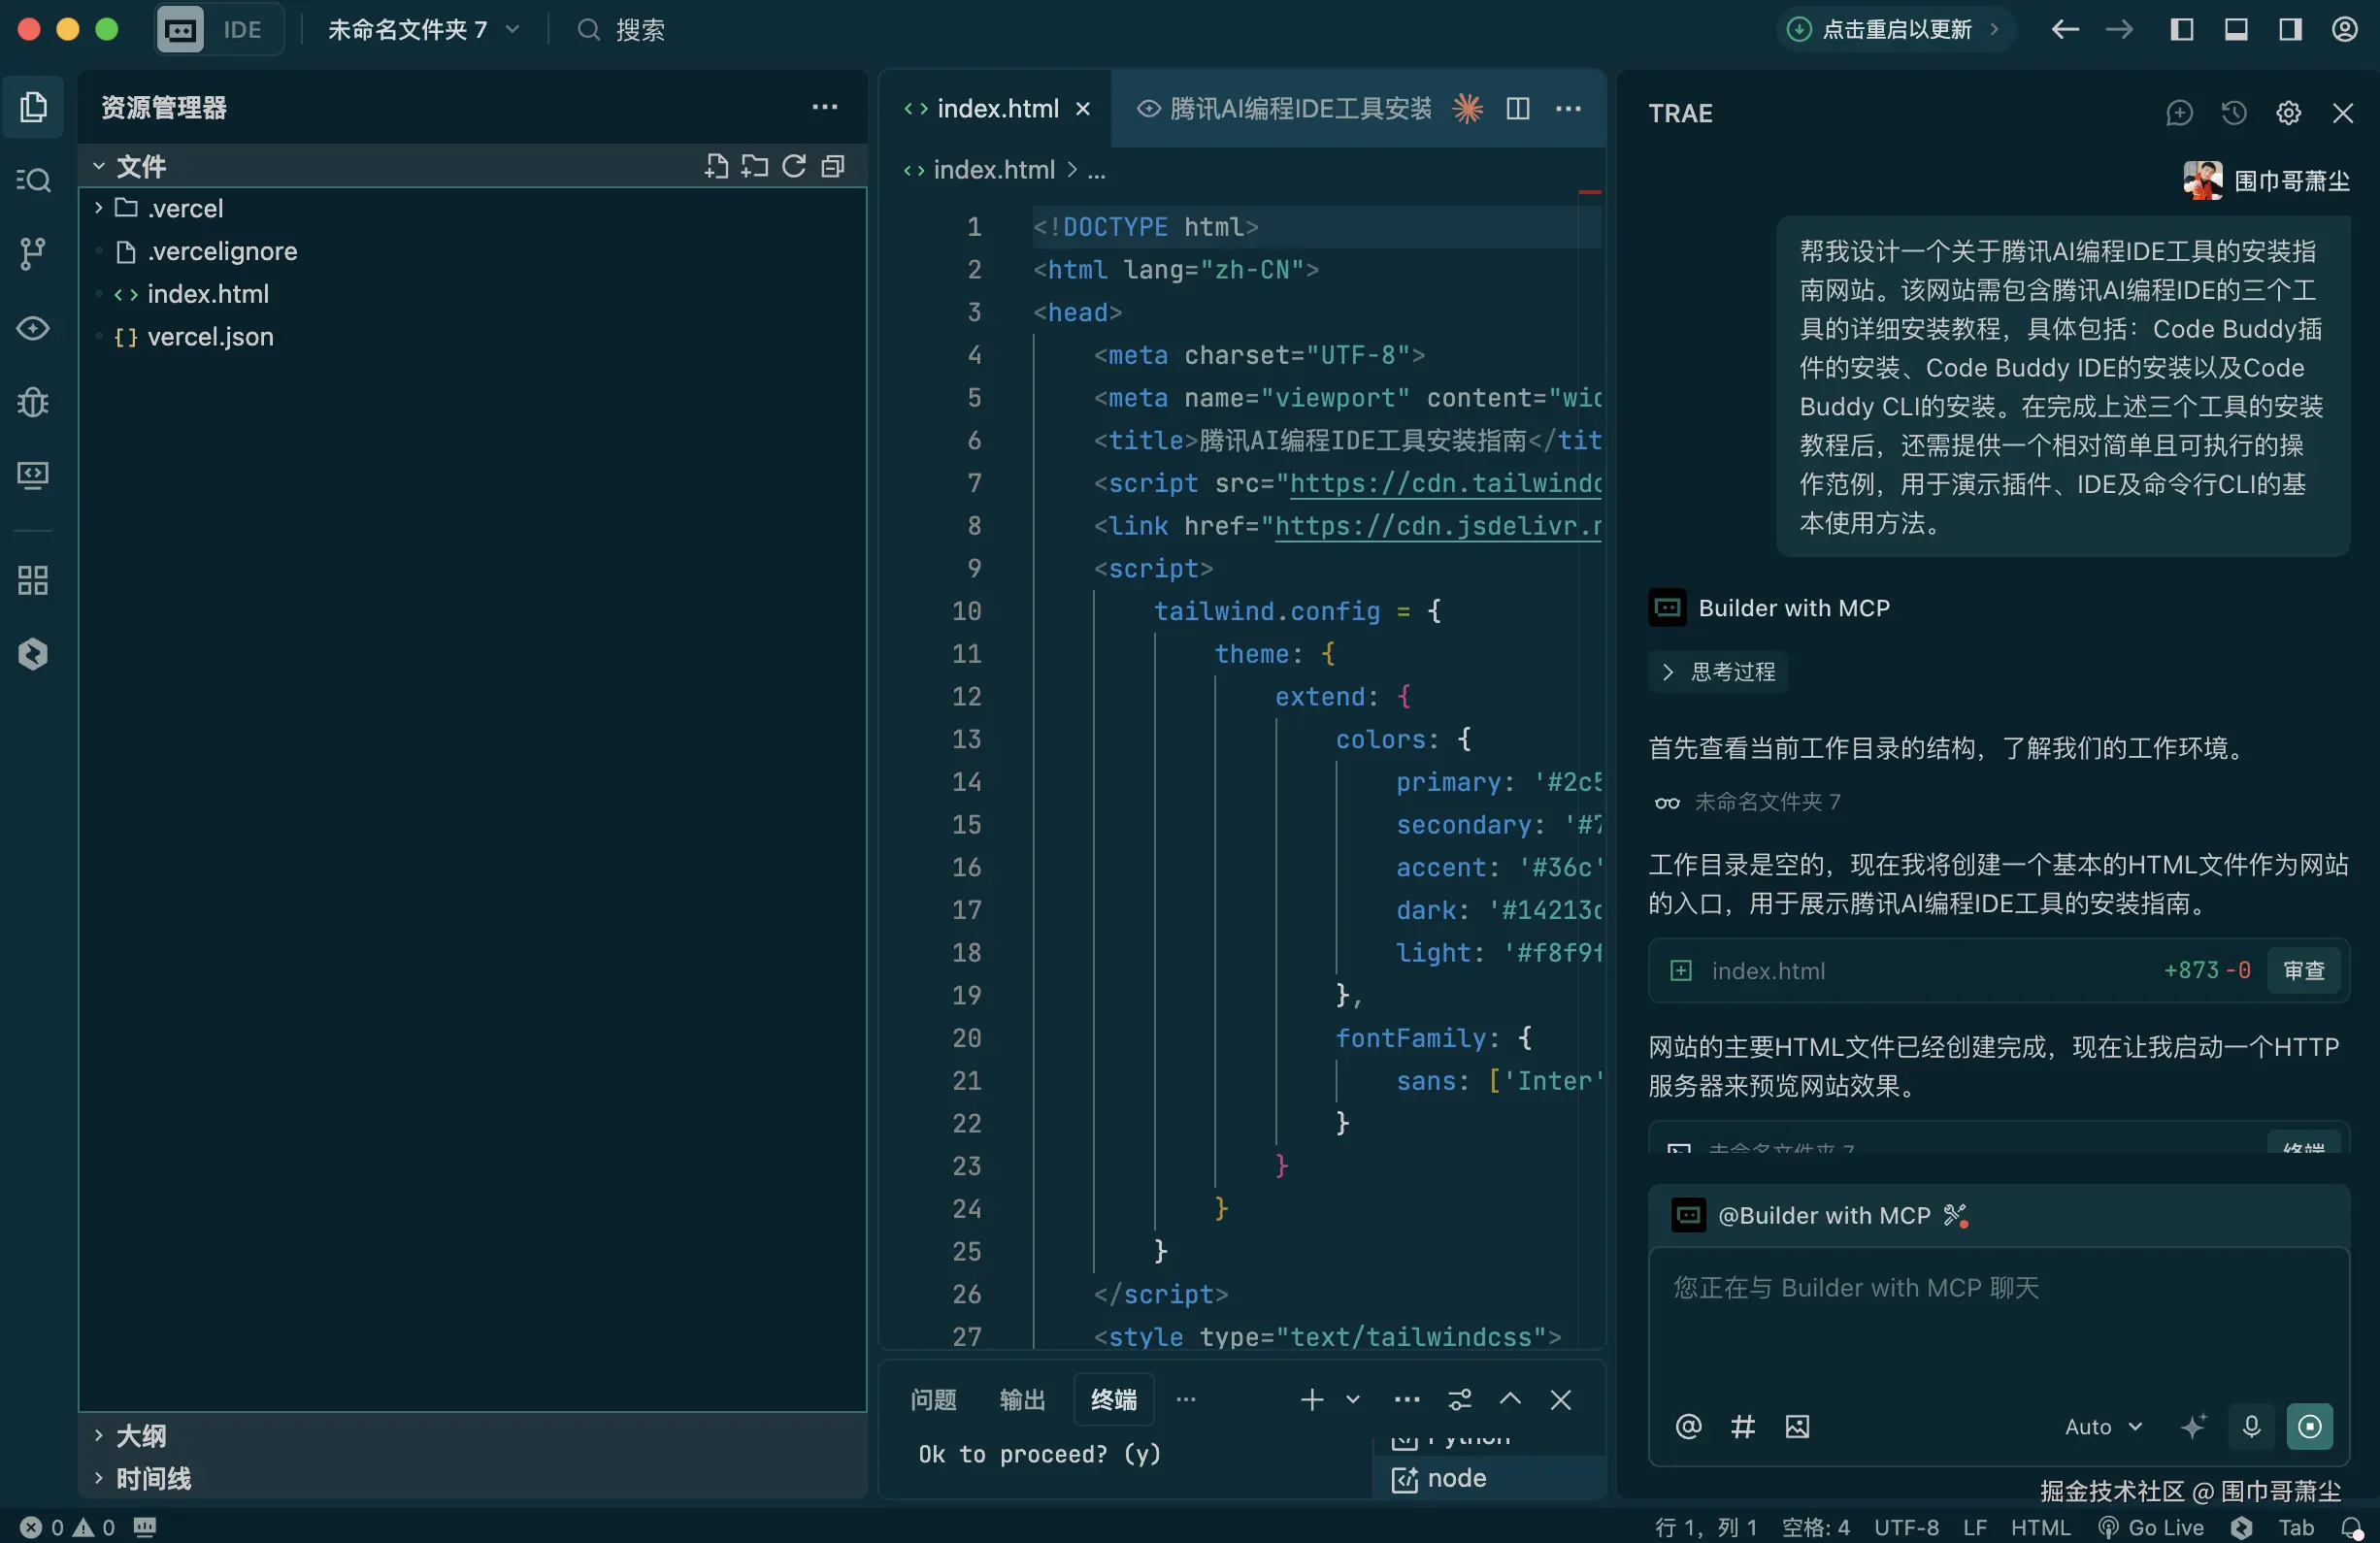Open the Source Control panel

click(33, 253)
